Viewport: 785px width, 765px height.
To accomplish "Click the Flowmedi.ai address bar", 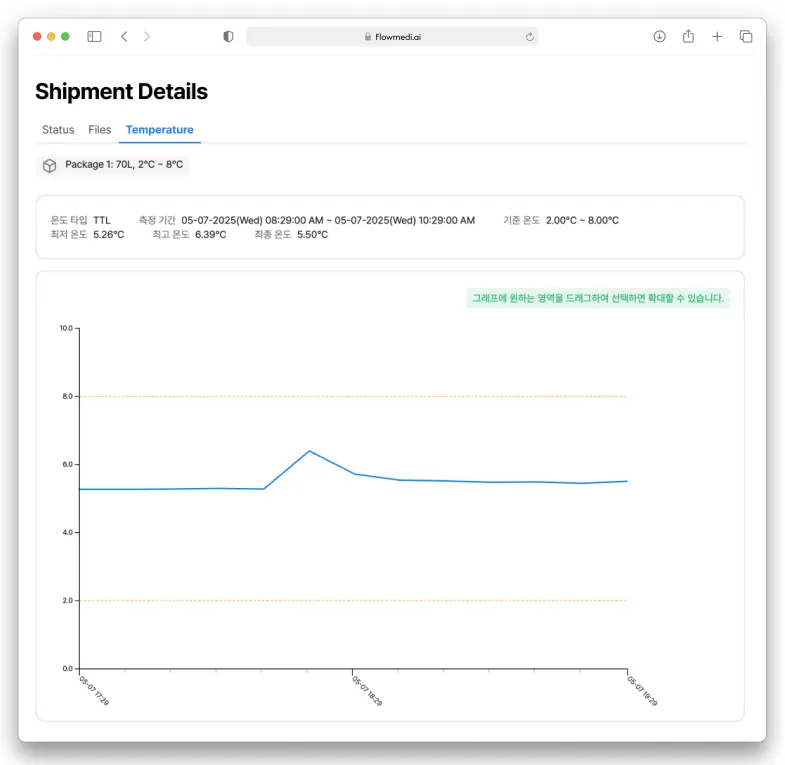I will 392,37.
